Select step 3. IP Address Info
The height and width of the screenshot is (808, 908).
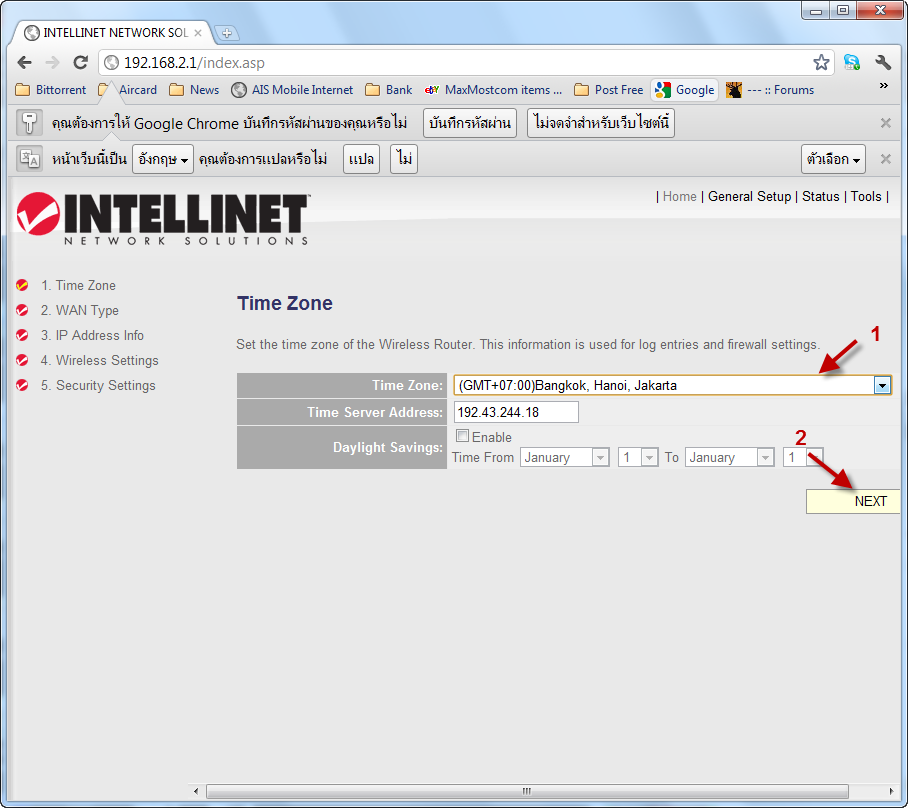pos(92,335)
